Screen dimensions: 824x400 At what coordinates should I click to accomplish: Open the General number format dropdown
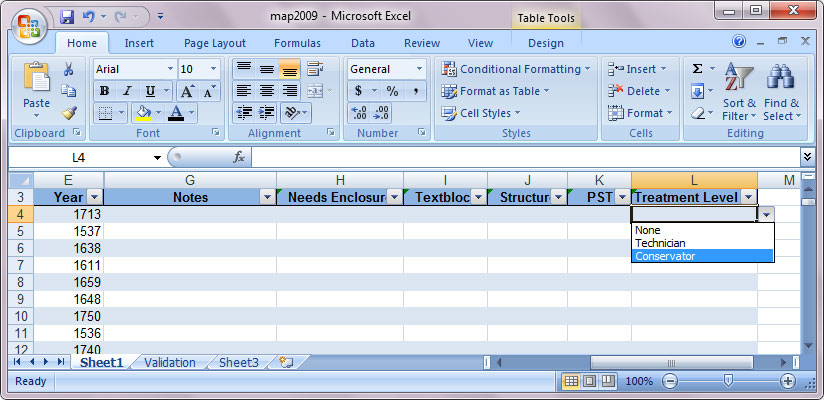(419, 69)
